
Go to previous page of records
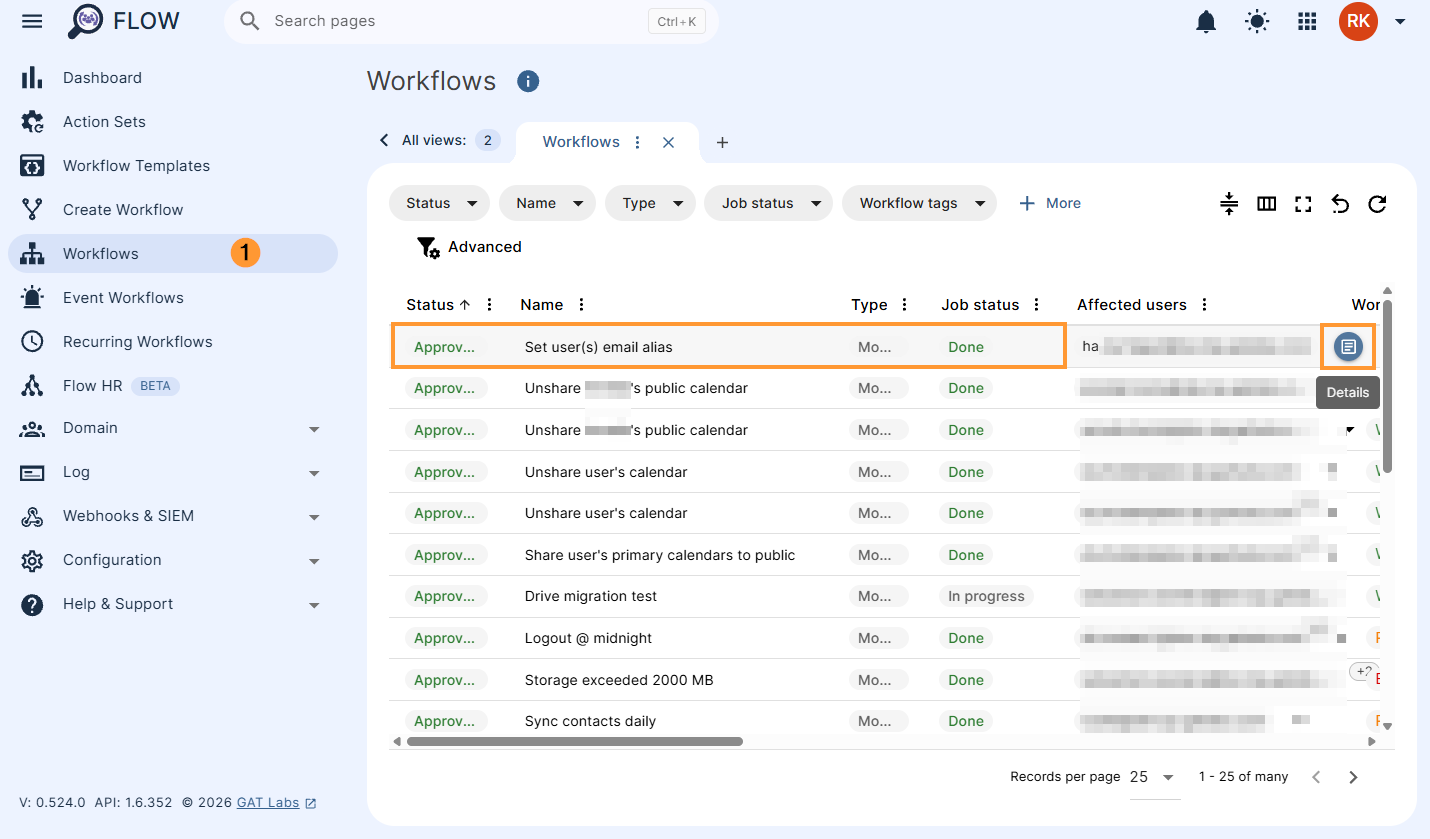tap(1316, 777)
